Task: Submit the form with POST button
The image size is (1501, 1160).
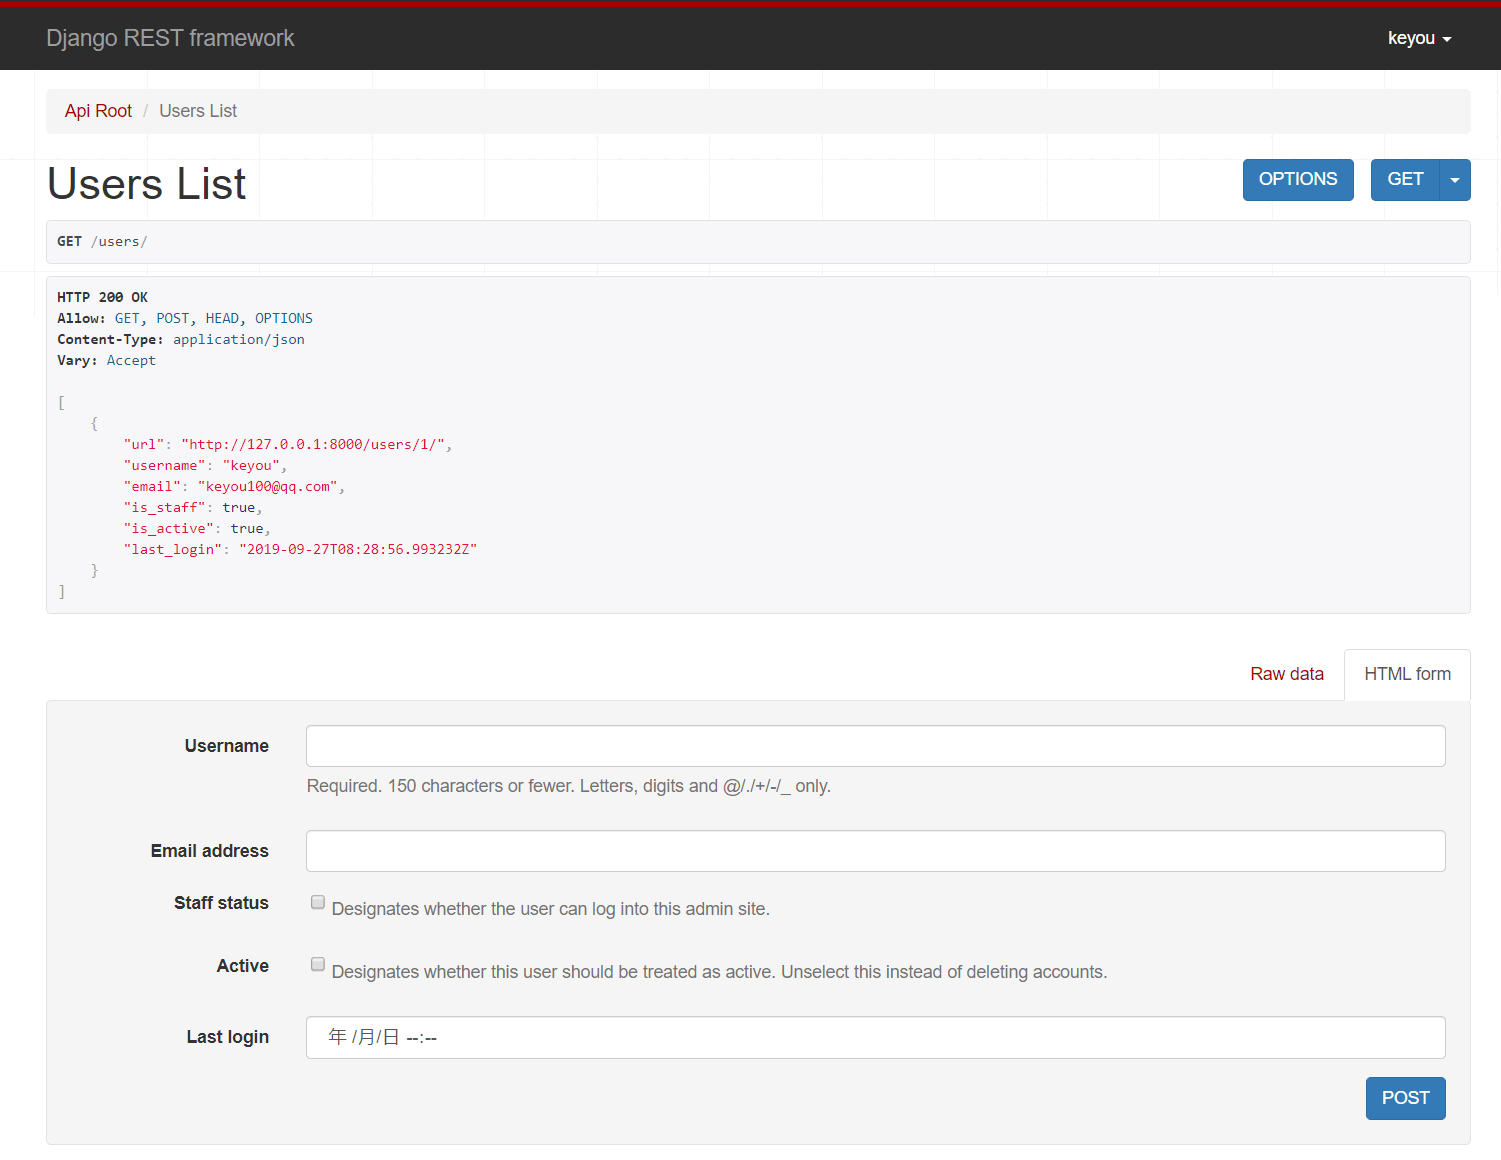Action: pyautogui.click(x=1404, y=1098)
